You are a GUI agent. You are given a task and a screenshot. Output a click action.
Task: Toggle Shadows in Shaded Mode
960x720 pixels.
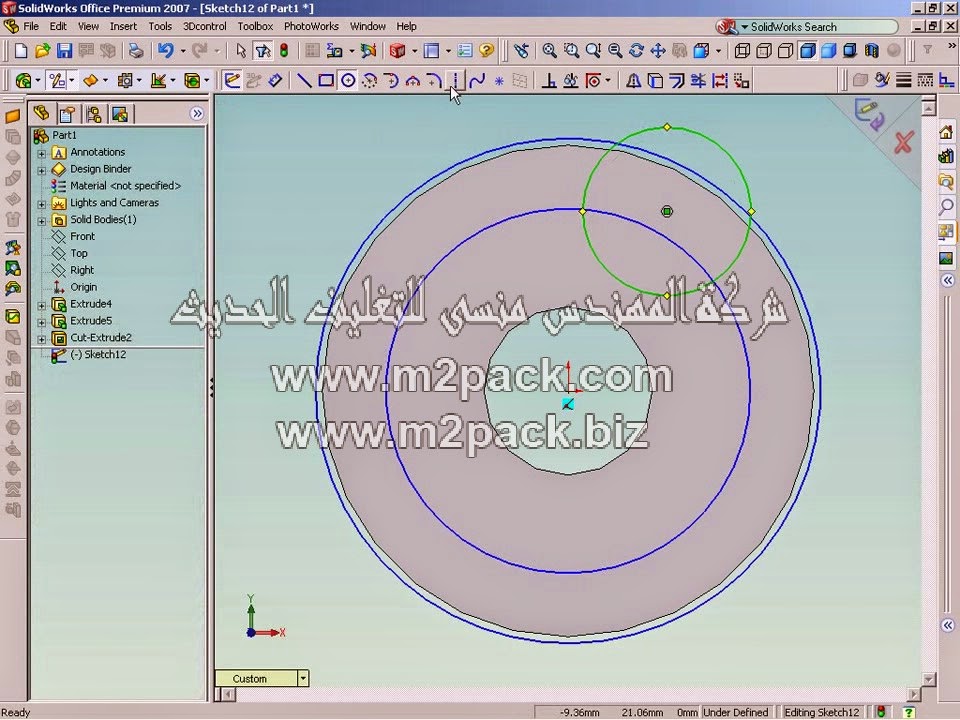click(850, 51)
